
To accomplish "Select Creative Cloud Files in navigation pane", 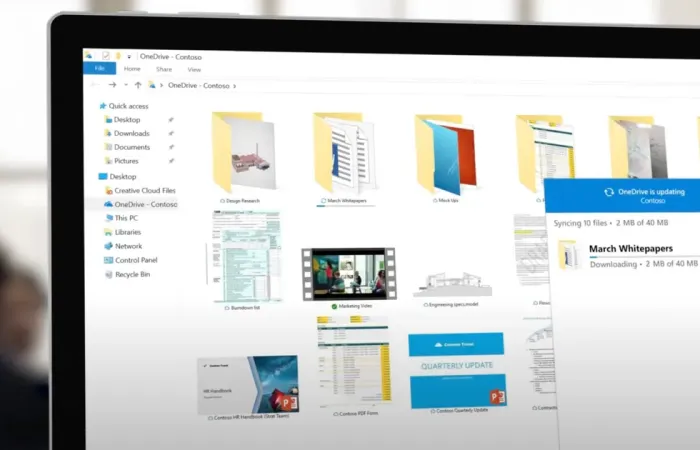I will point(140,190).
